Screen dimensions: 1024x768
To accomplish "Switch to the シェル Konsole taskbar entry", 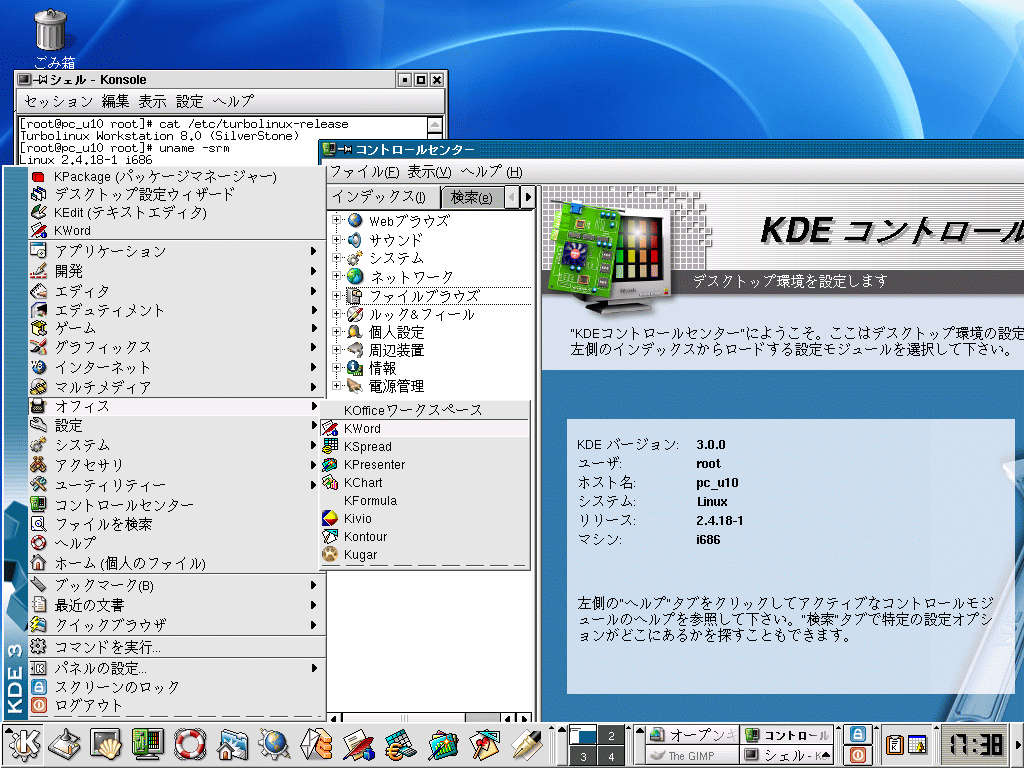I will tap(788, 755).
